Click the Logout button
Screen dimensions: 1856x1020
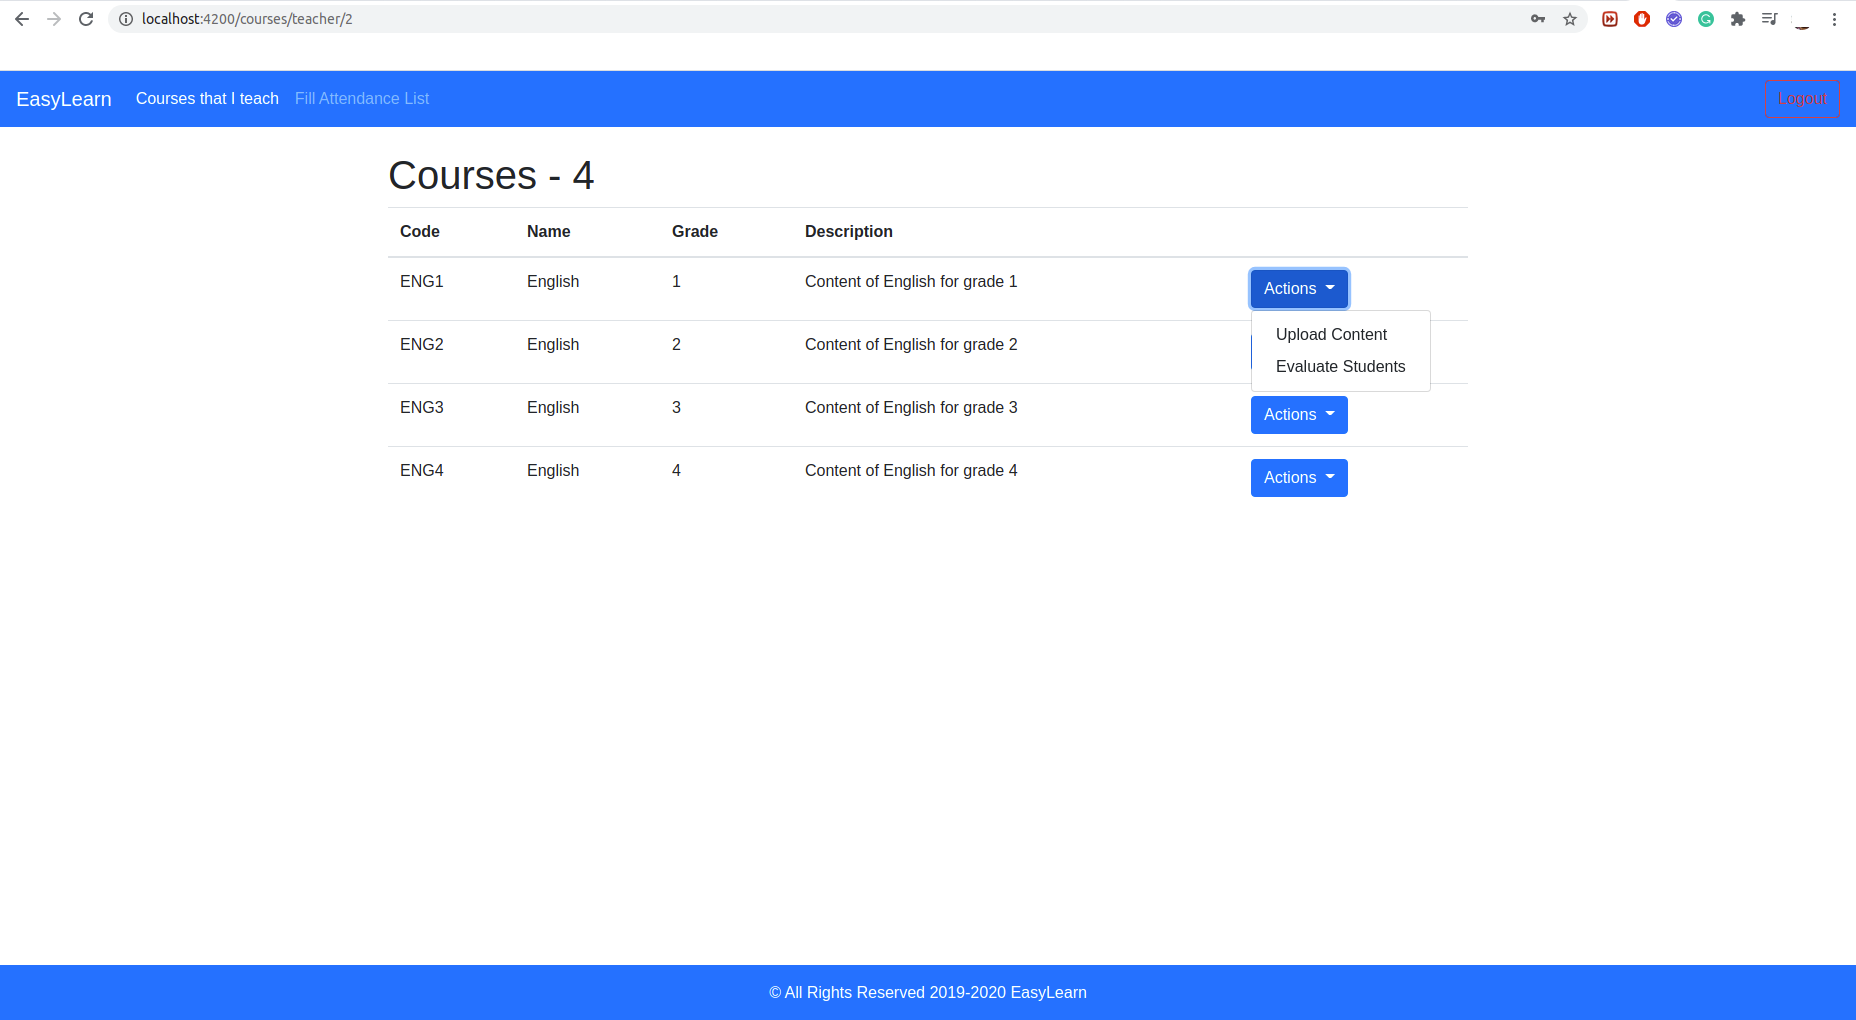1802,98
